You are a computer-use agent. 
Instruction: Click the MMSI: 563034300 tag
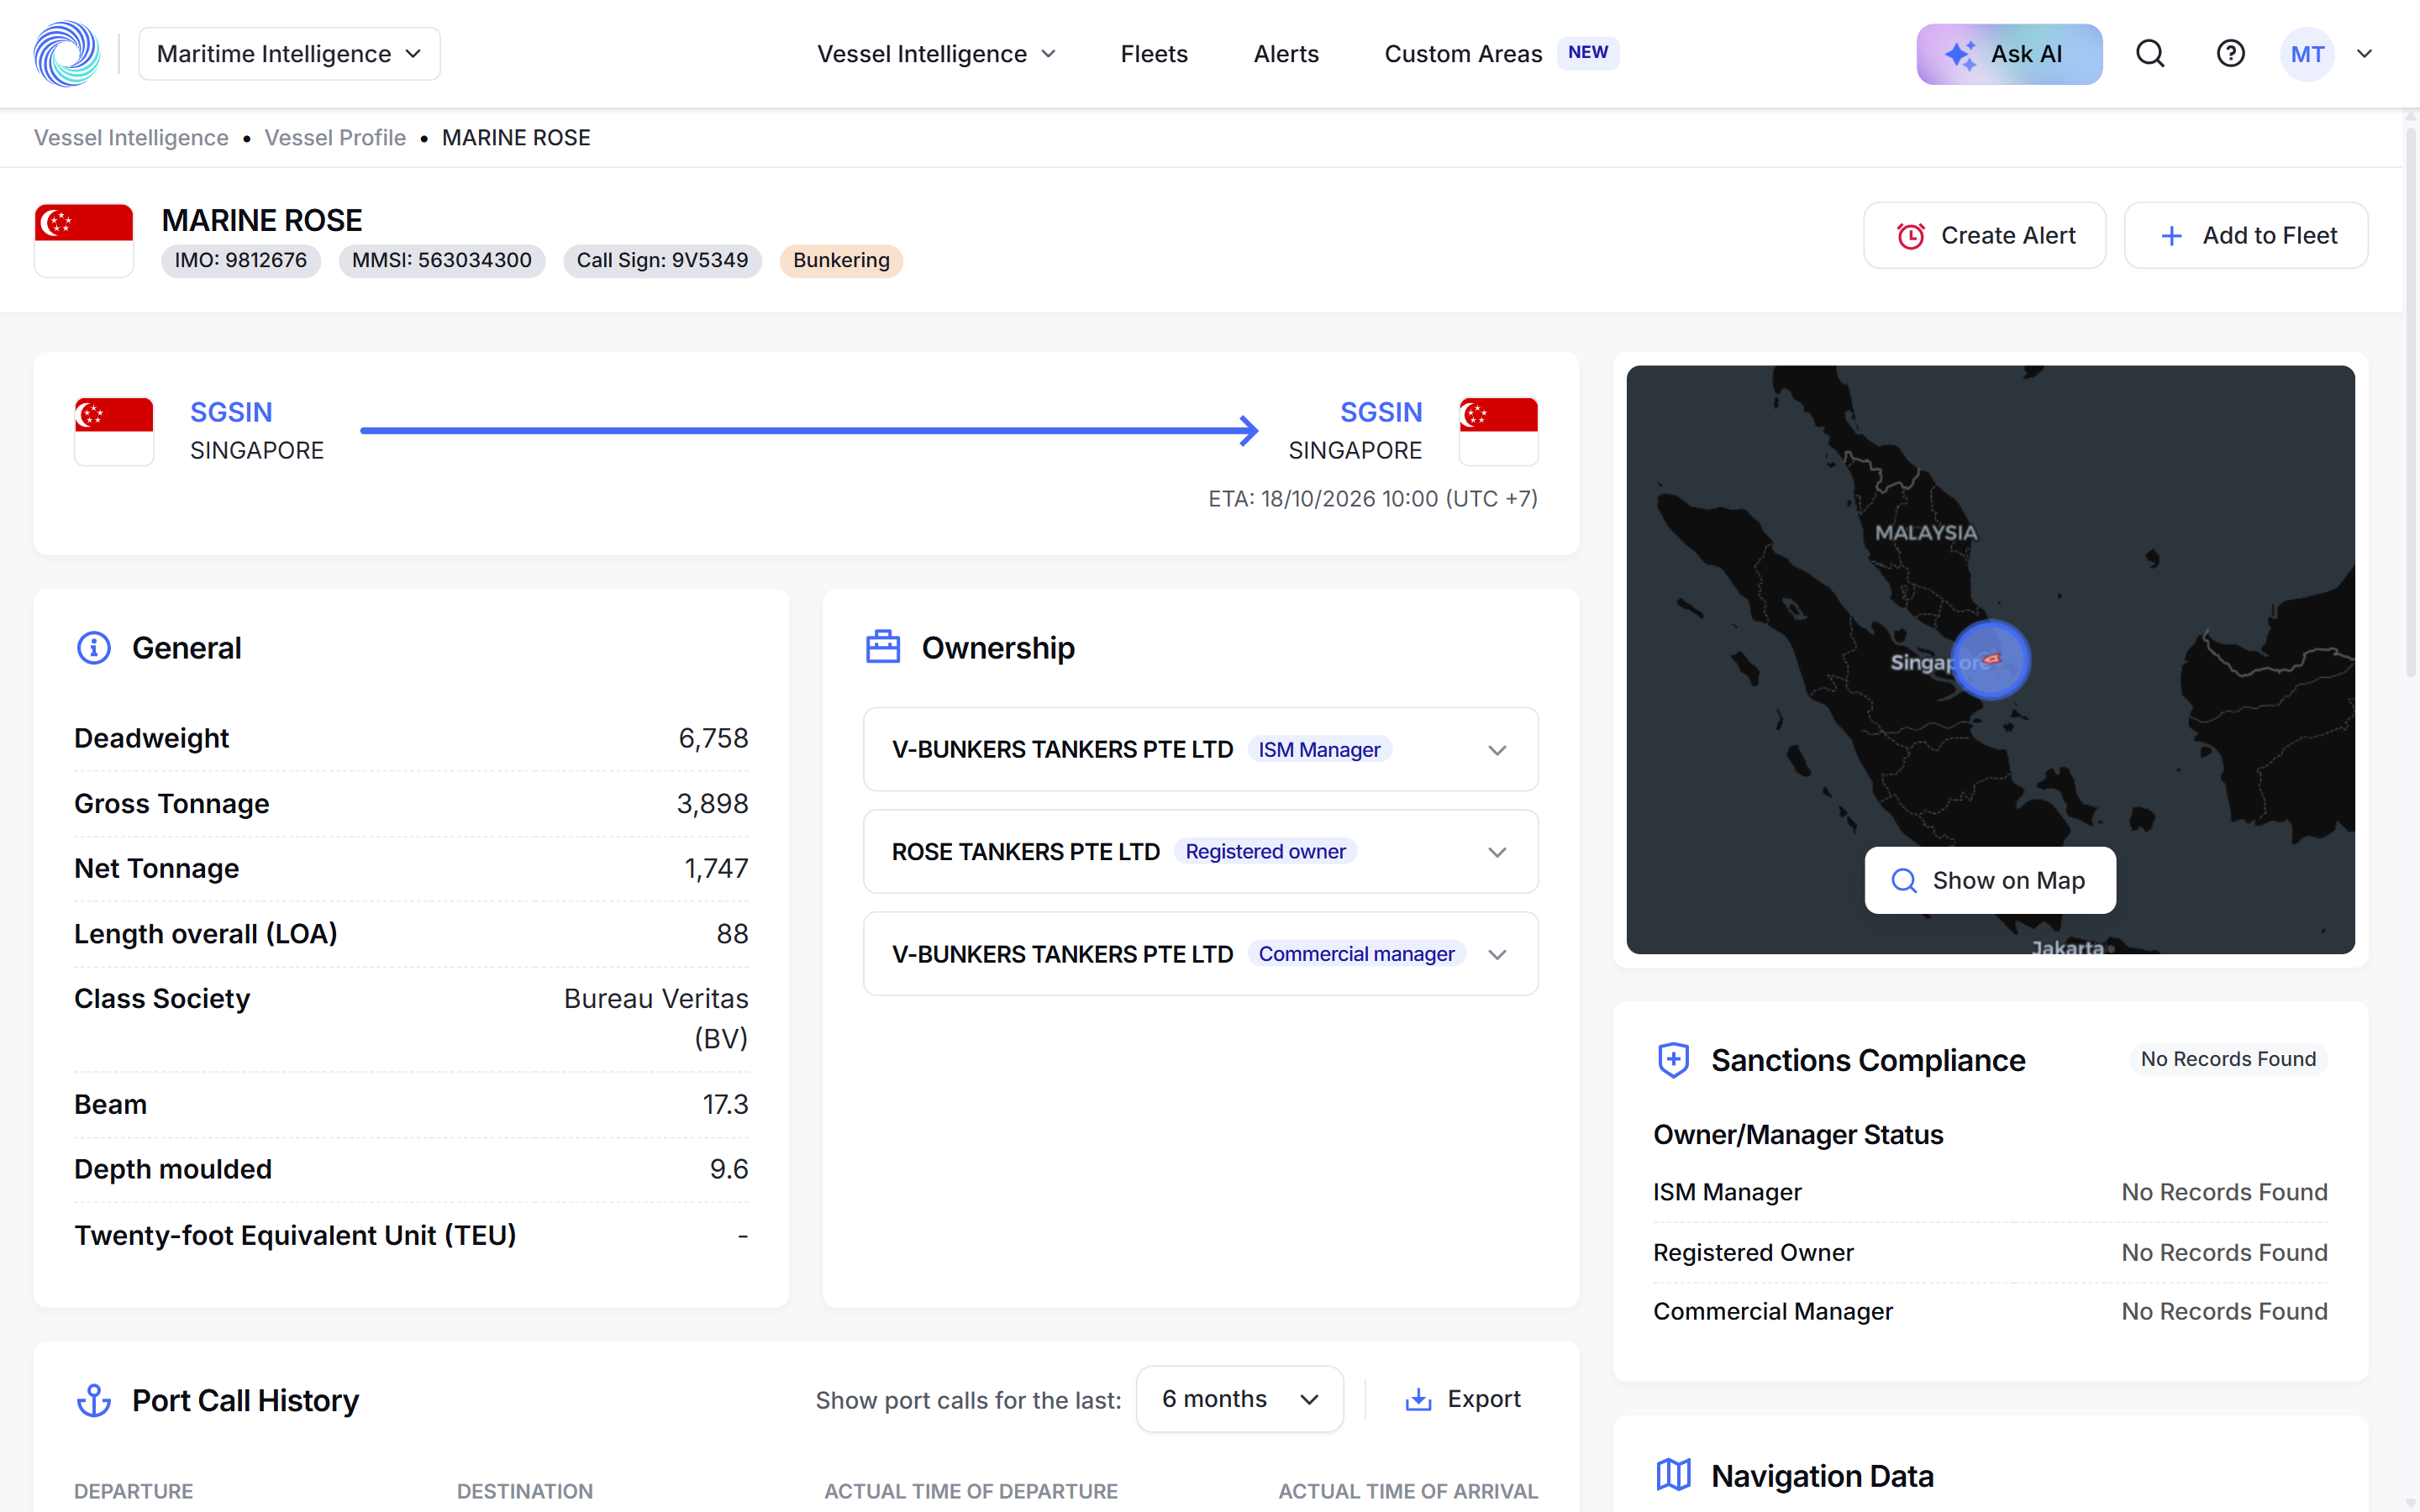pos(442,260)
